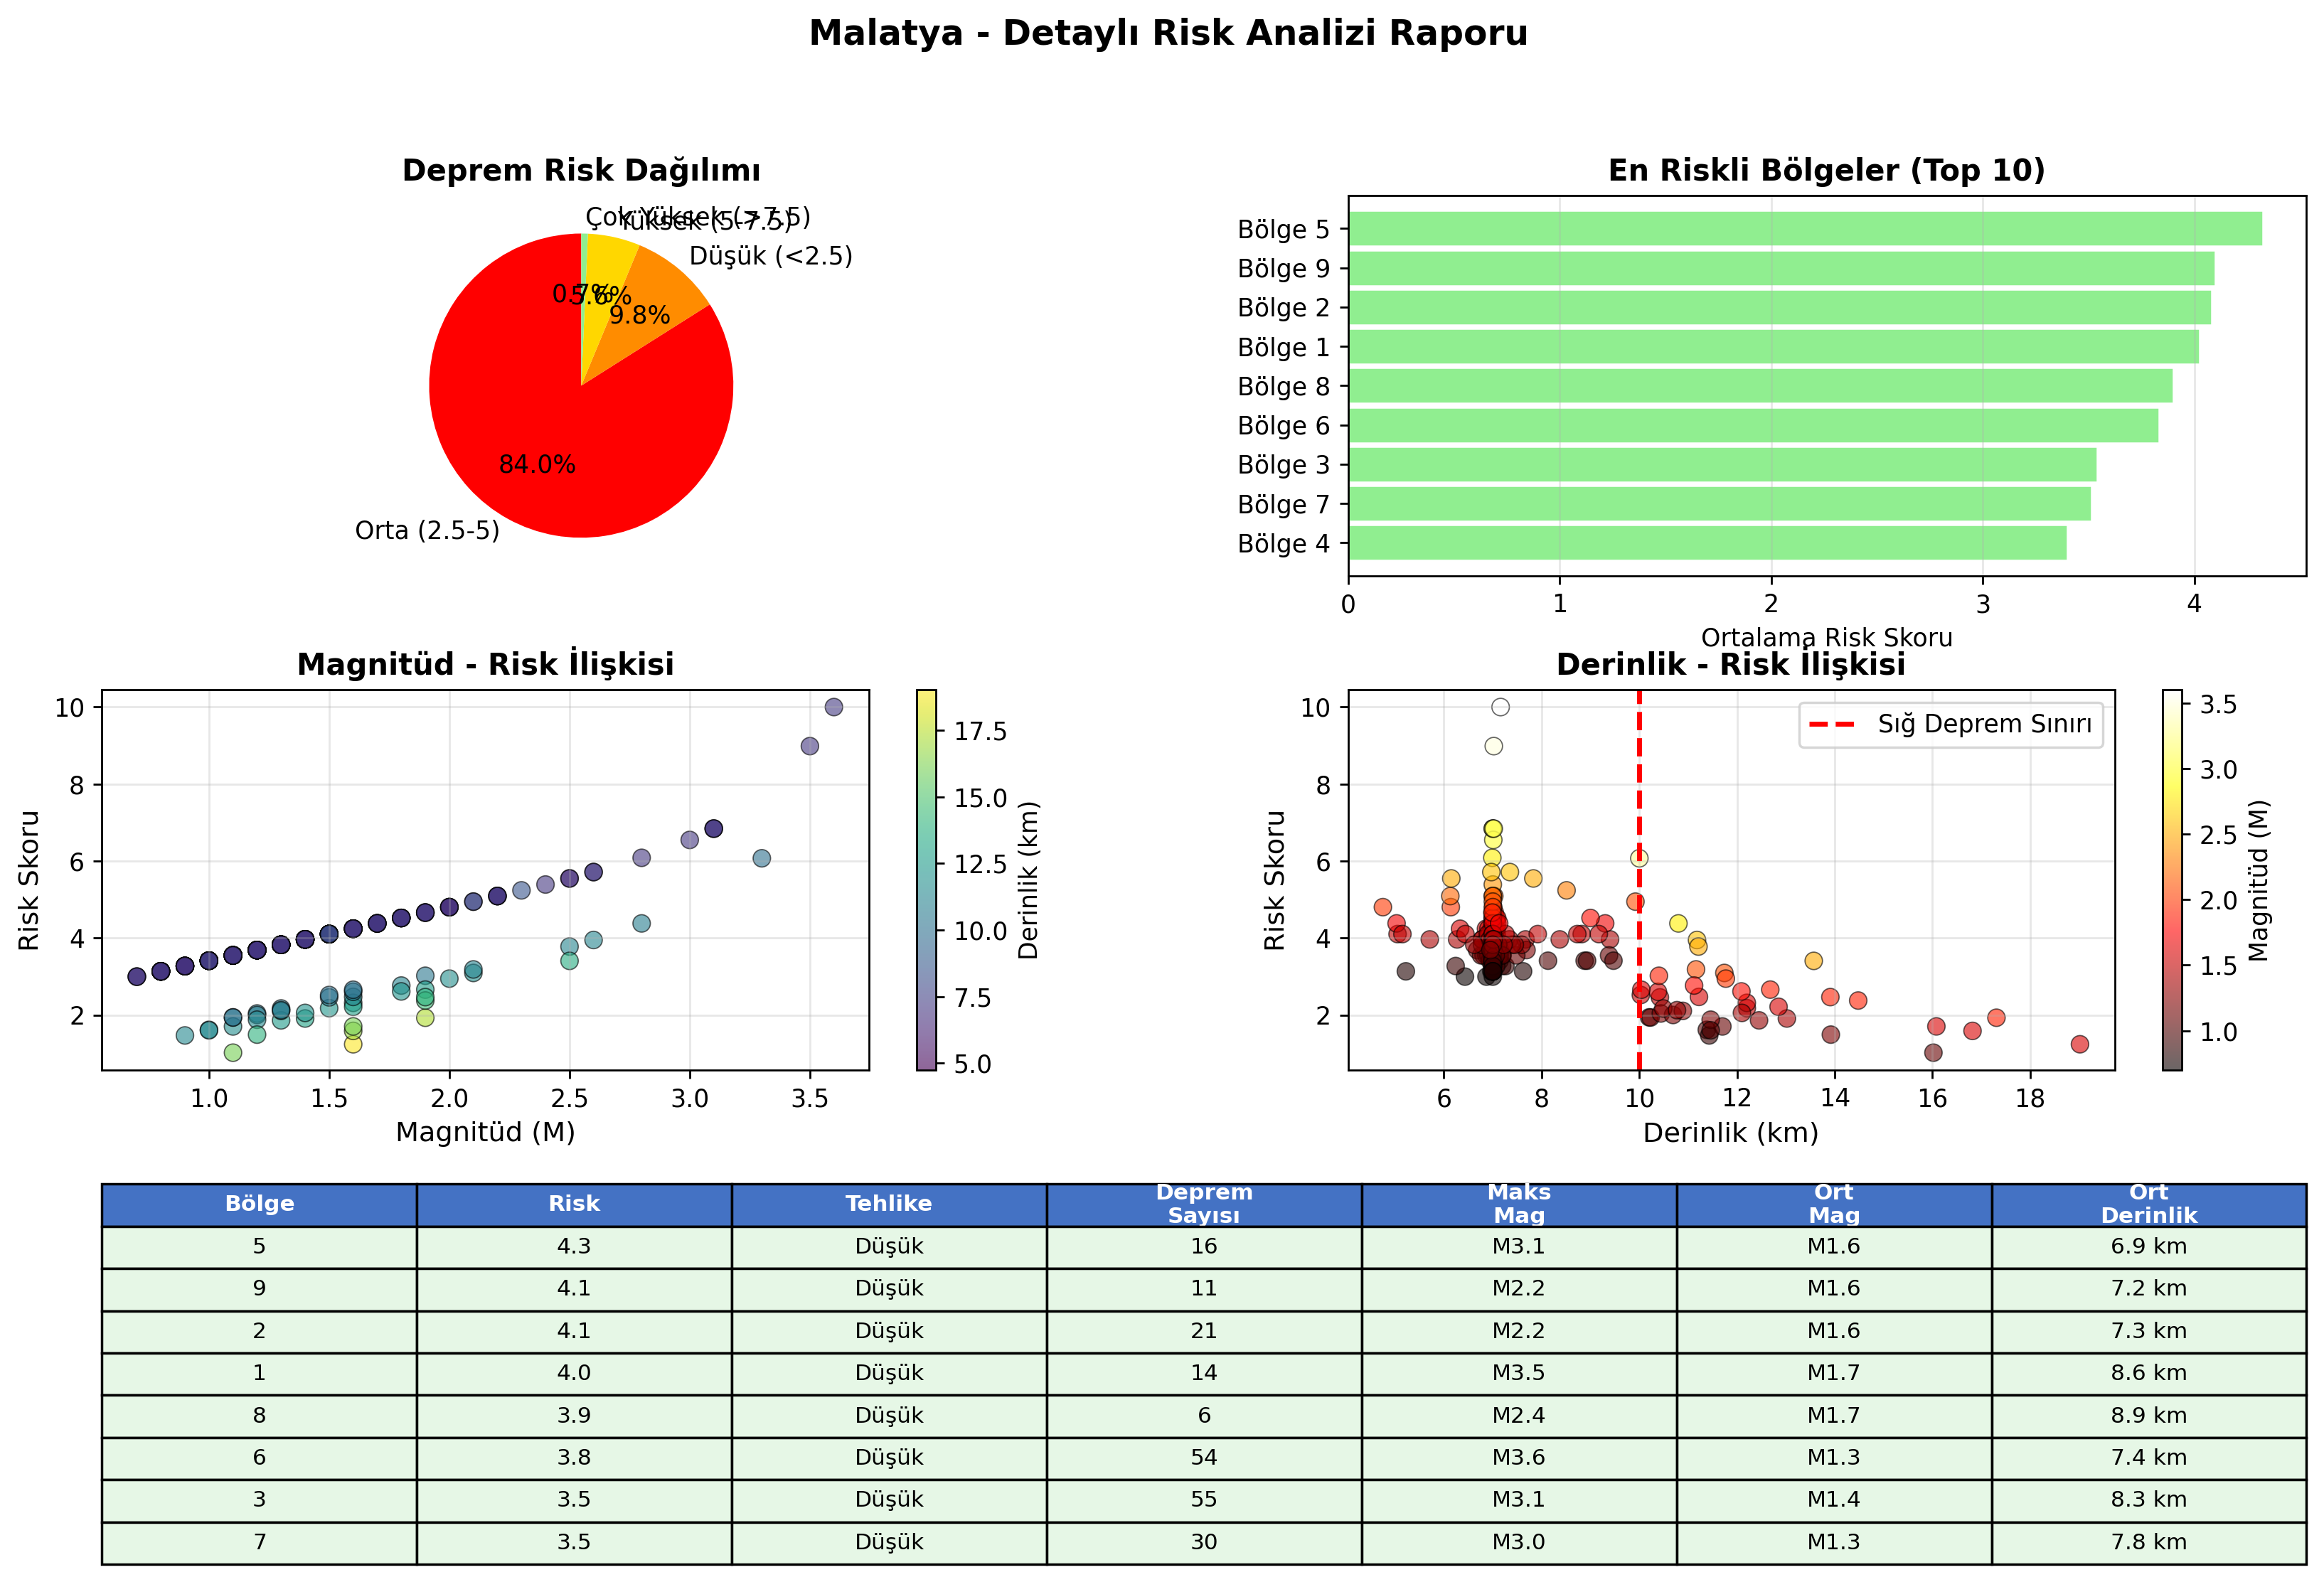This screenshot has height=1582, width=2324.
Task: Select the bar for Bölge 1
Action: [x=1774, y=347]
